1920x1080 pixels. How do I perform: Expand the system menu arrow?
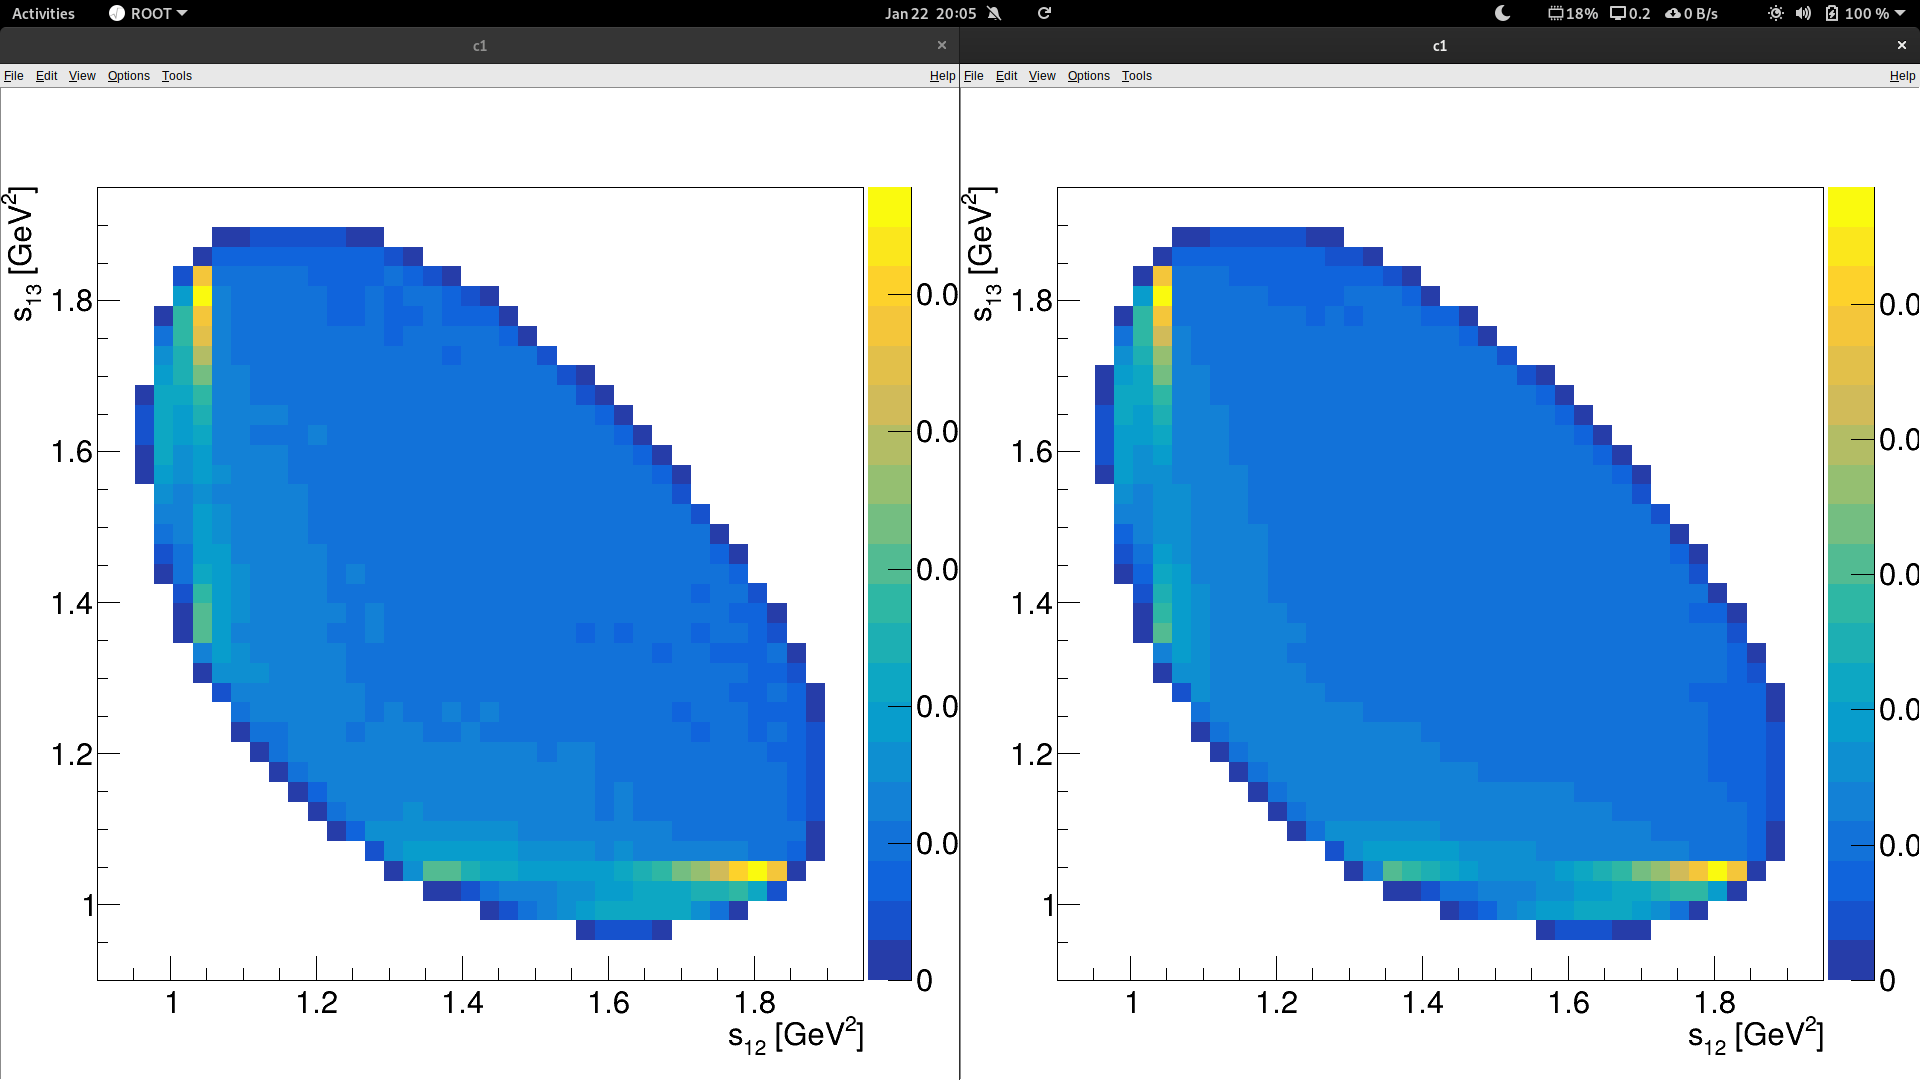(x=1900, y=13)
